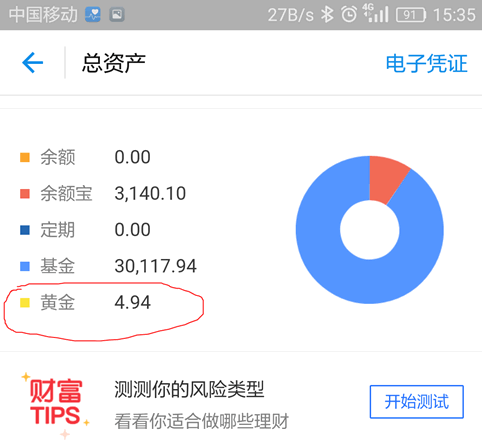Tap the battery indicator icon

(x=411, y=15)
